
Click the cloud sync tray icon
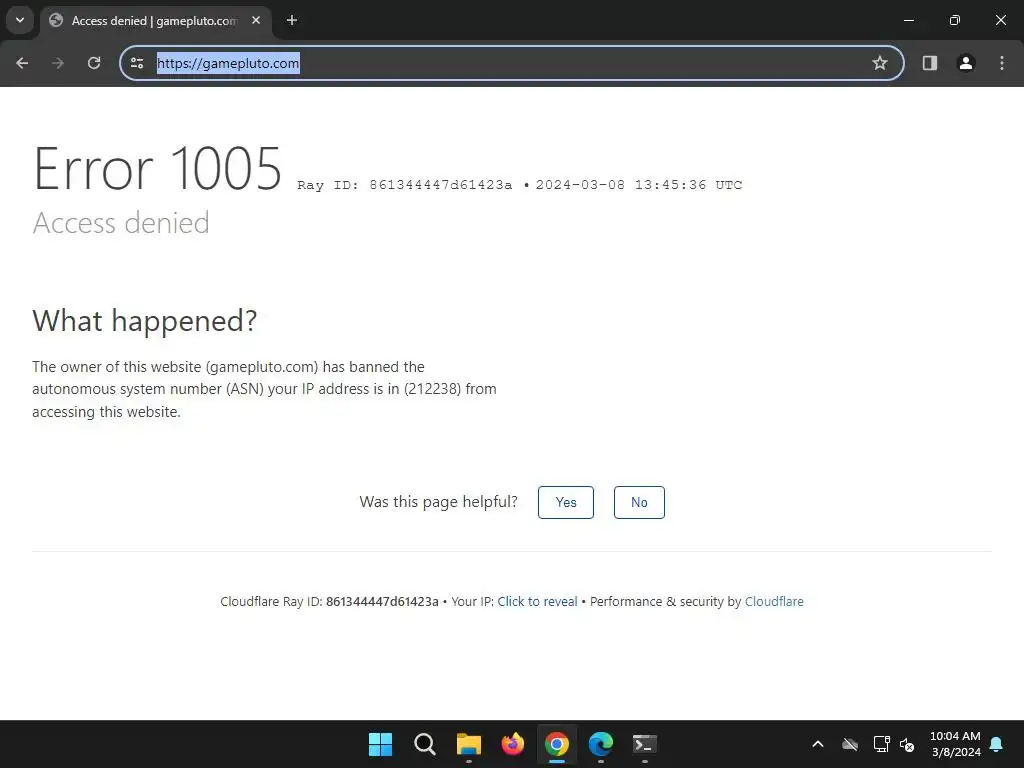click(x=850, y=744)
